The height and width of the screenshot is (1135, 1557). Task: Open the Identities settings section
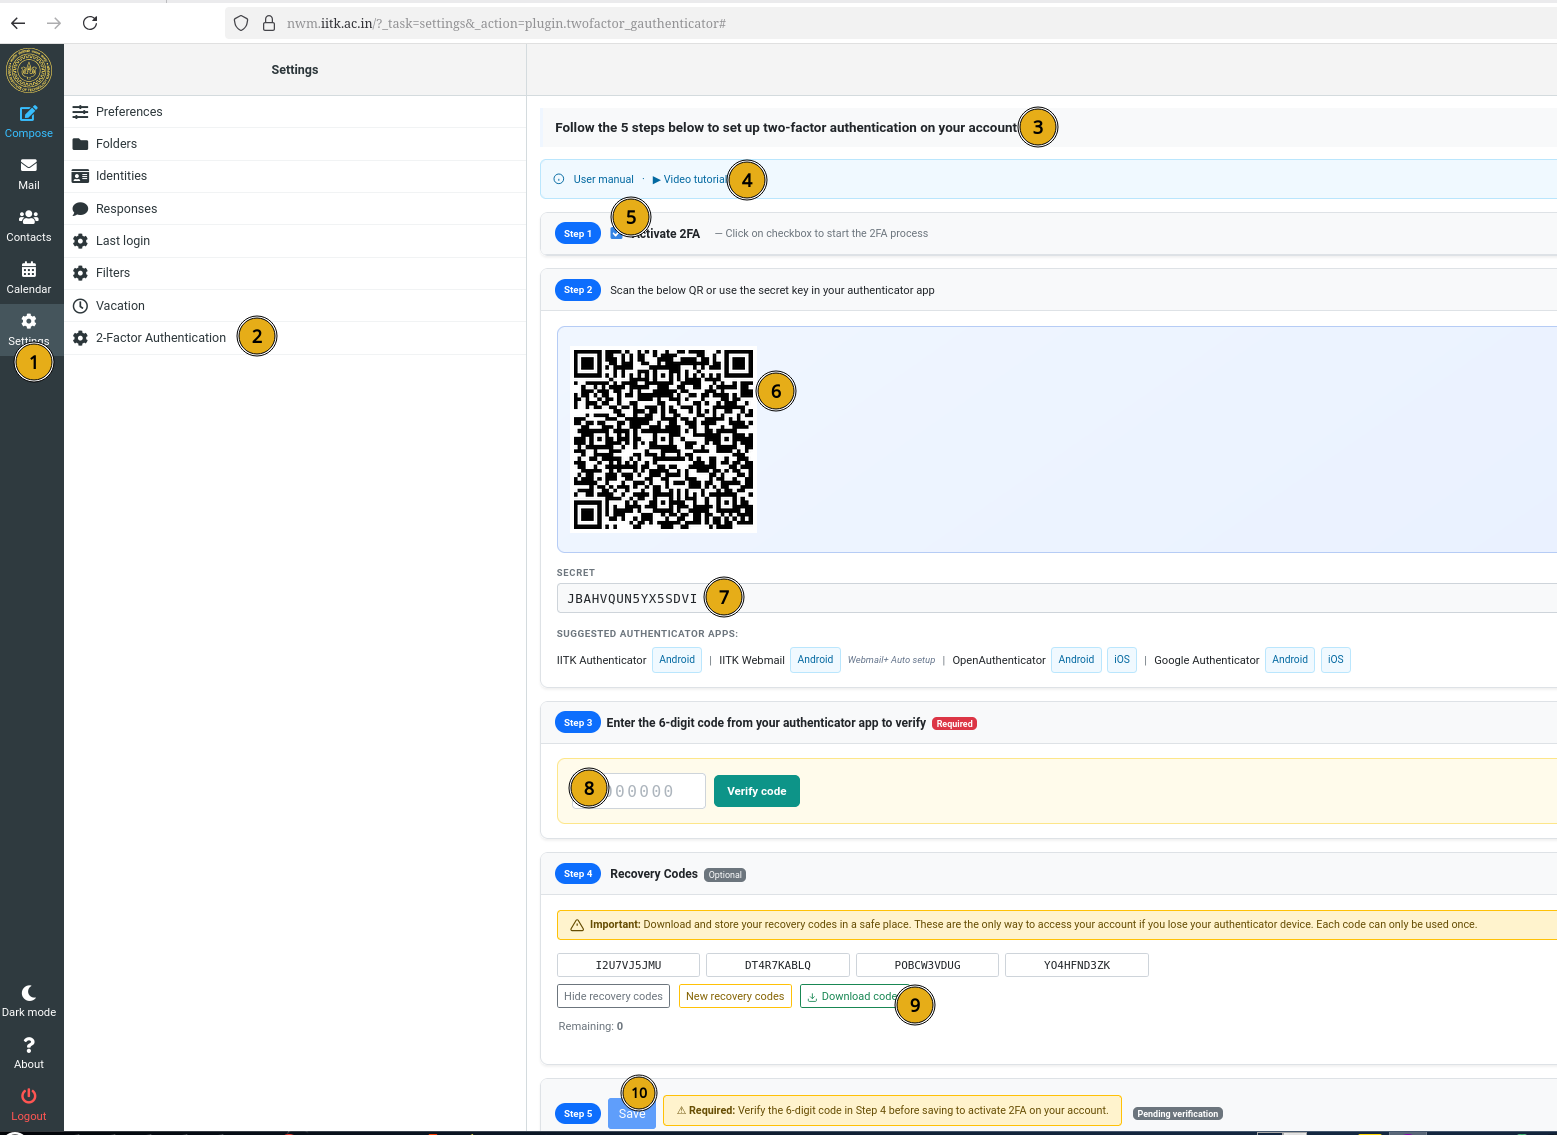tap(295, 176)
